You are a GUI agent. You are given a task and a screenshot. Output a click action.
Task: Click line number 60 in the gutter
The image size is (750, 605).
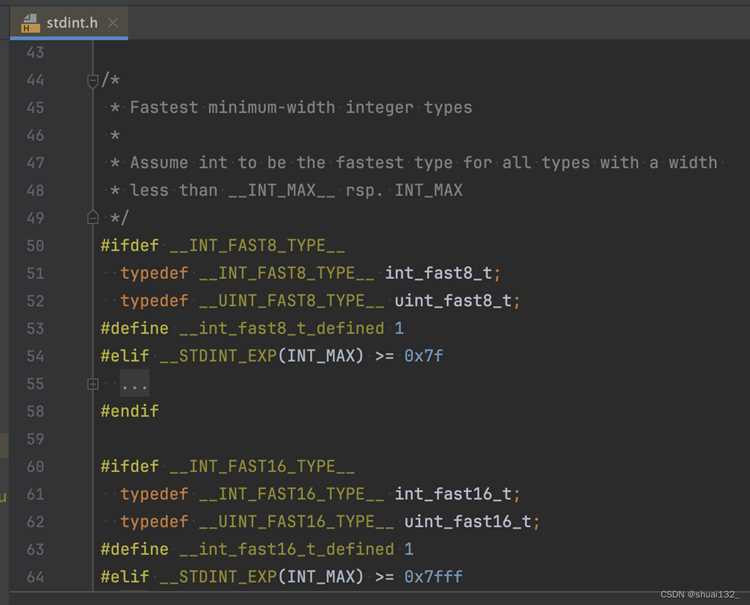pos(35,466)
